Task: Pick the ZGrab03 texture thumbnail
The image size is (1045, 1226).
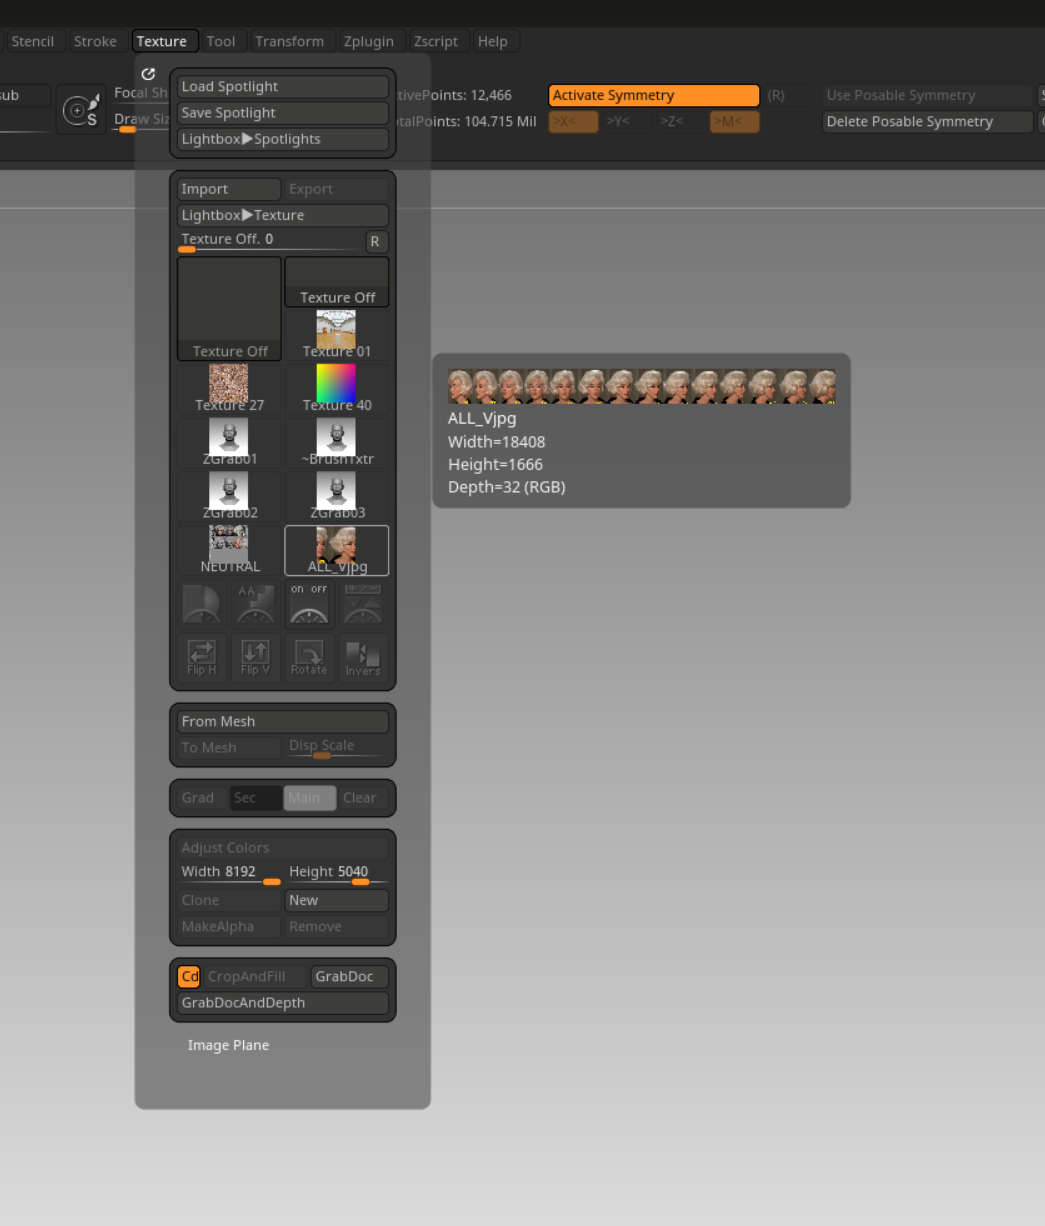Action: 337,496
